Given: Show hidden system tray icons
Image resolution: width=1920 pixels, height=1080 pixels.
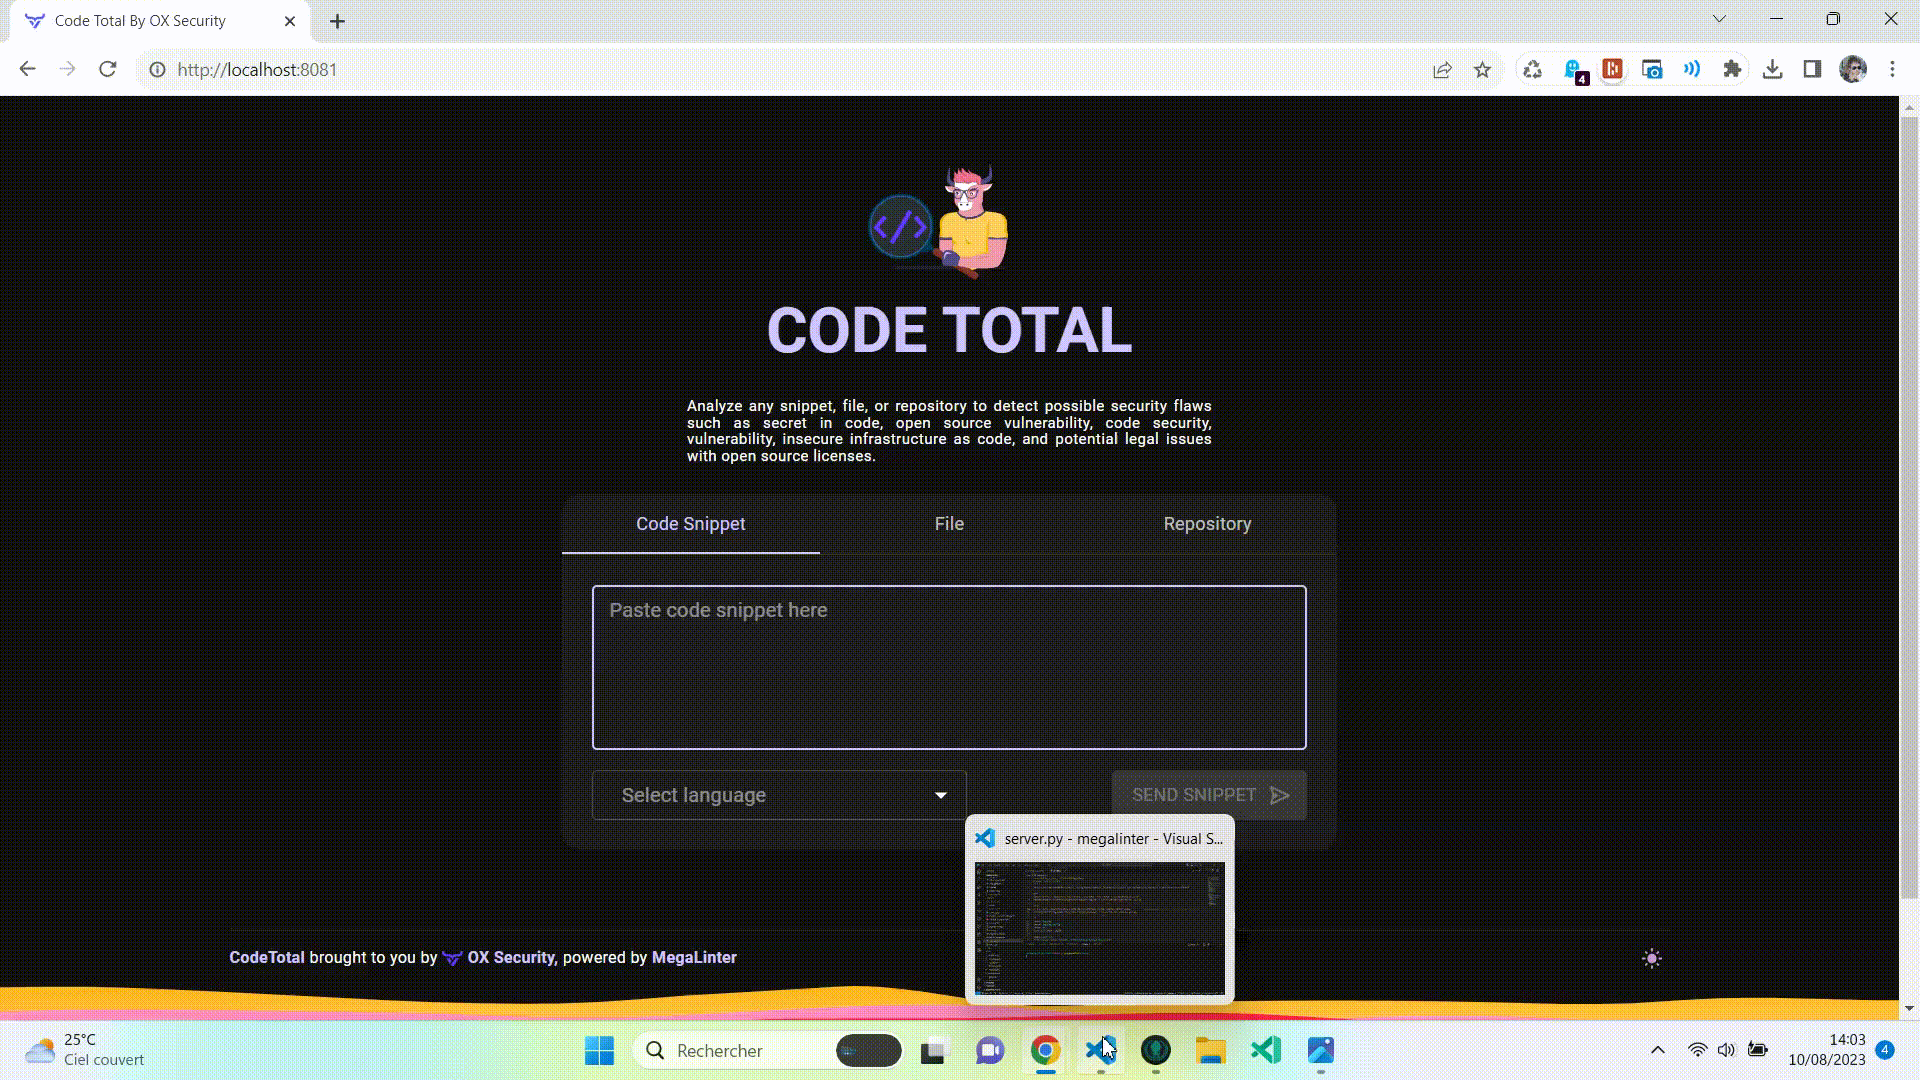Looking at the screenshot, I should coord(1657,1050).
